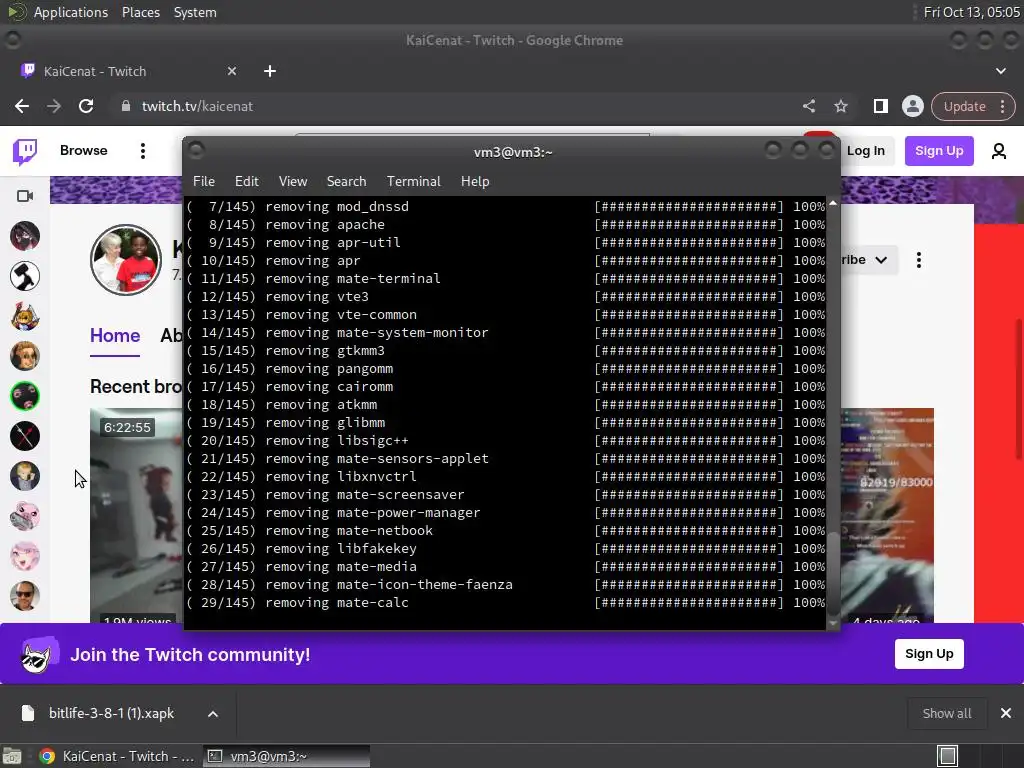Open channel avatar with green live ring

pyautogui.click(x=25, y=396)
